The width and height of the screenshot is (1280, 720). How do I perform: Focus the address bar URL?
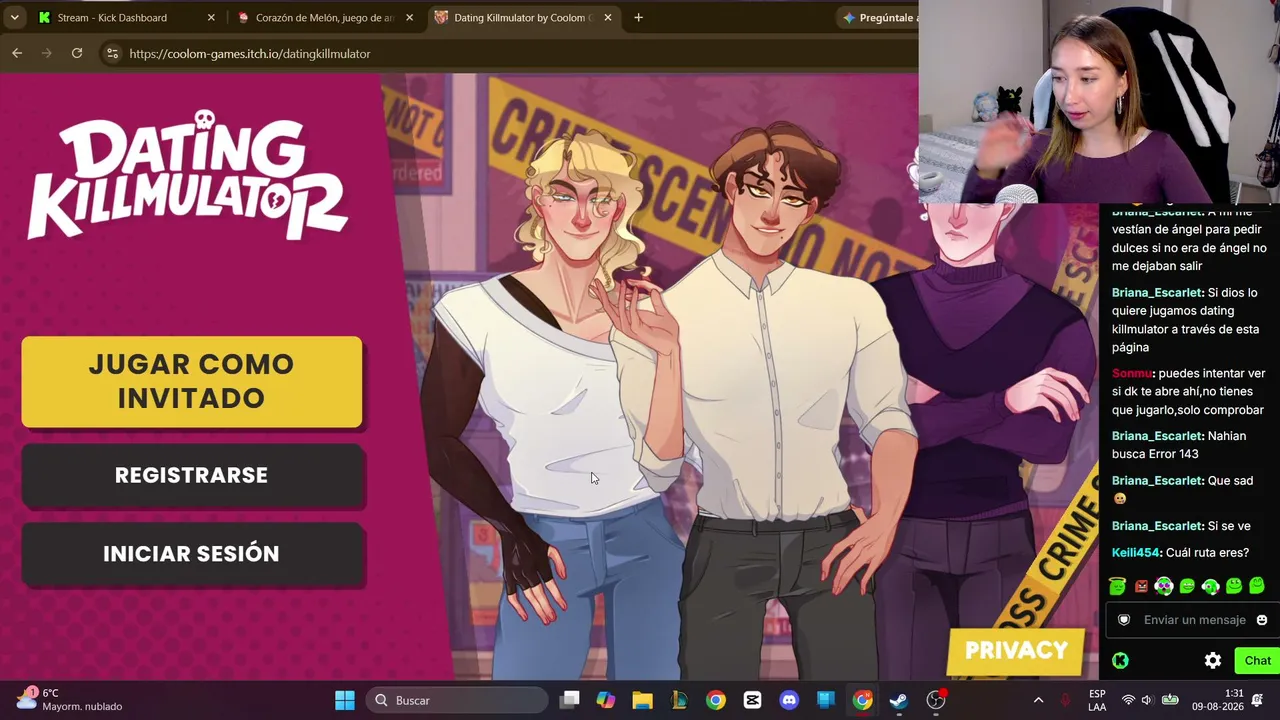pyautogui.click(x=250, y=54)
